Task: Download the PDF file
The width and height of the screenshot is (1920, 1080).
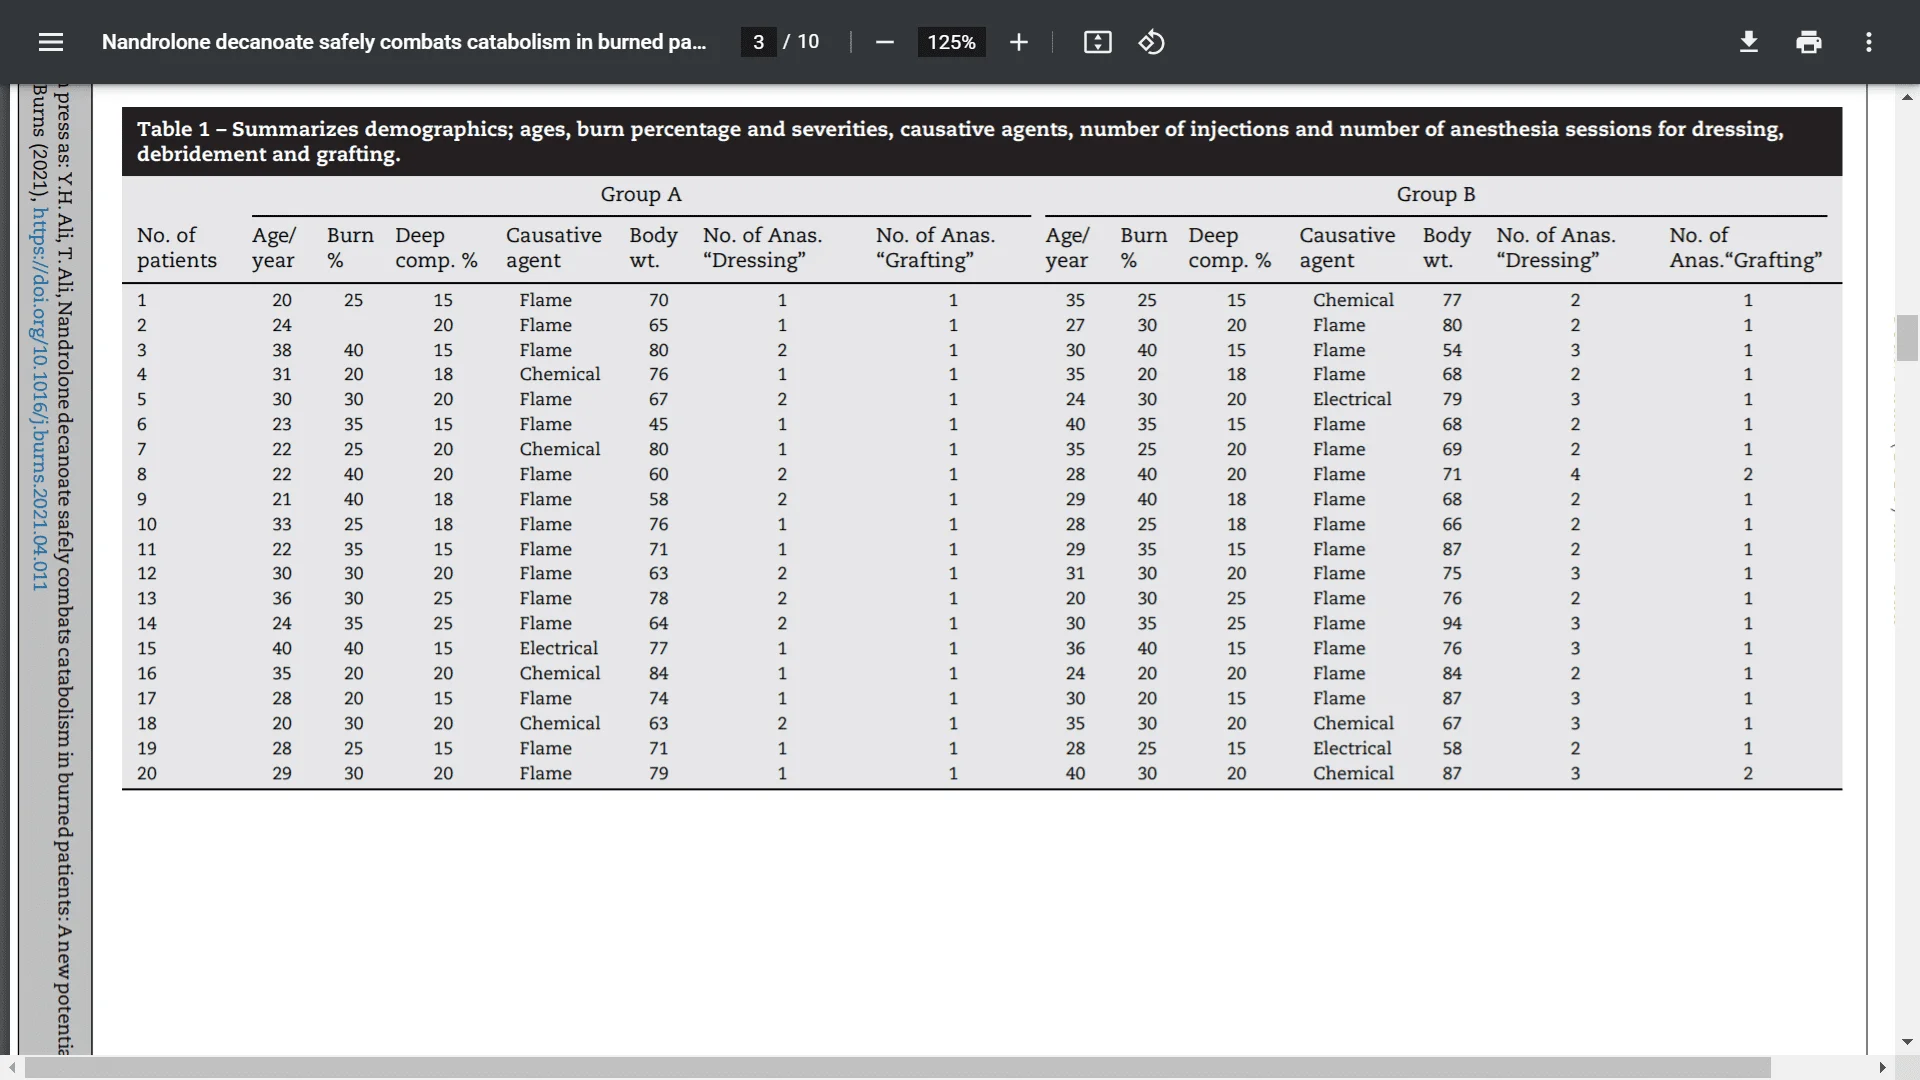Action: pyautogui.click(x=1748, y=42)
